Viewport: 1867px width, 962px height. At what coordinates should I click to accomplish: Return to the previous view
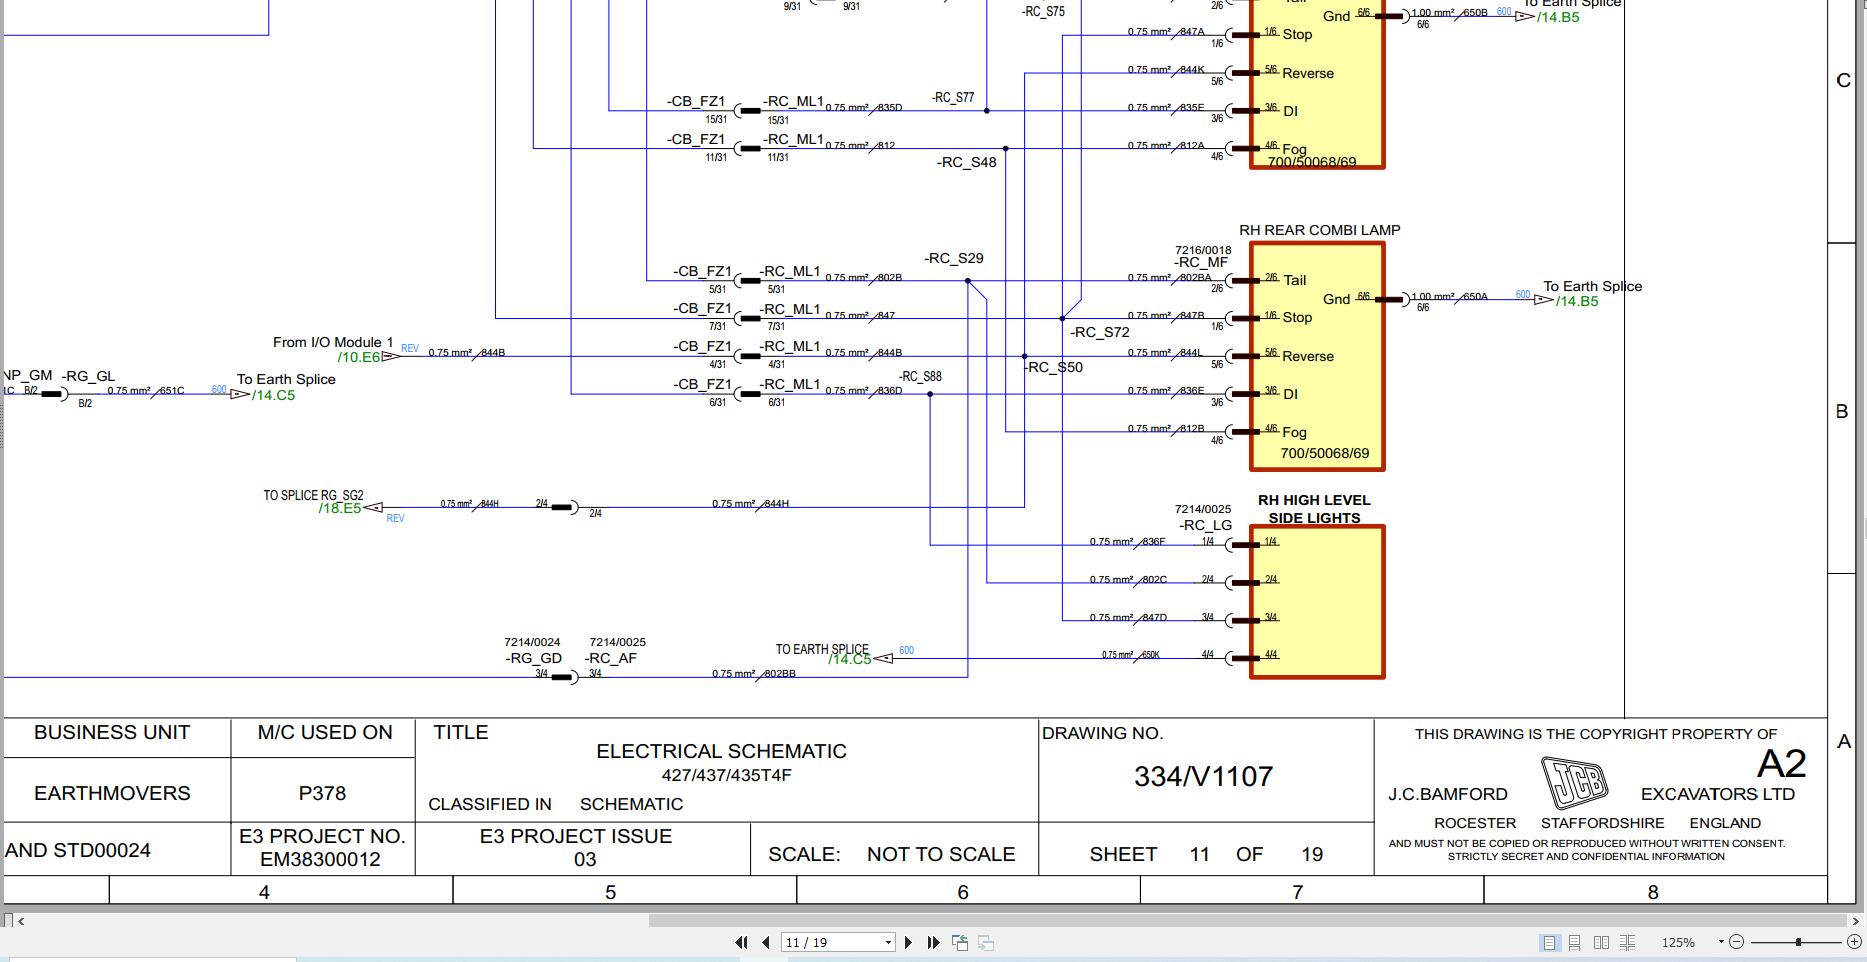point(959,941)
